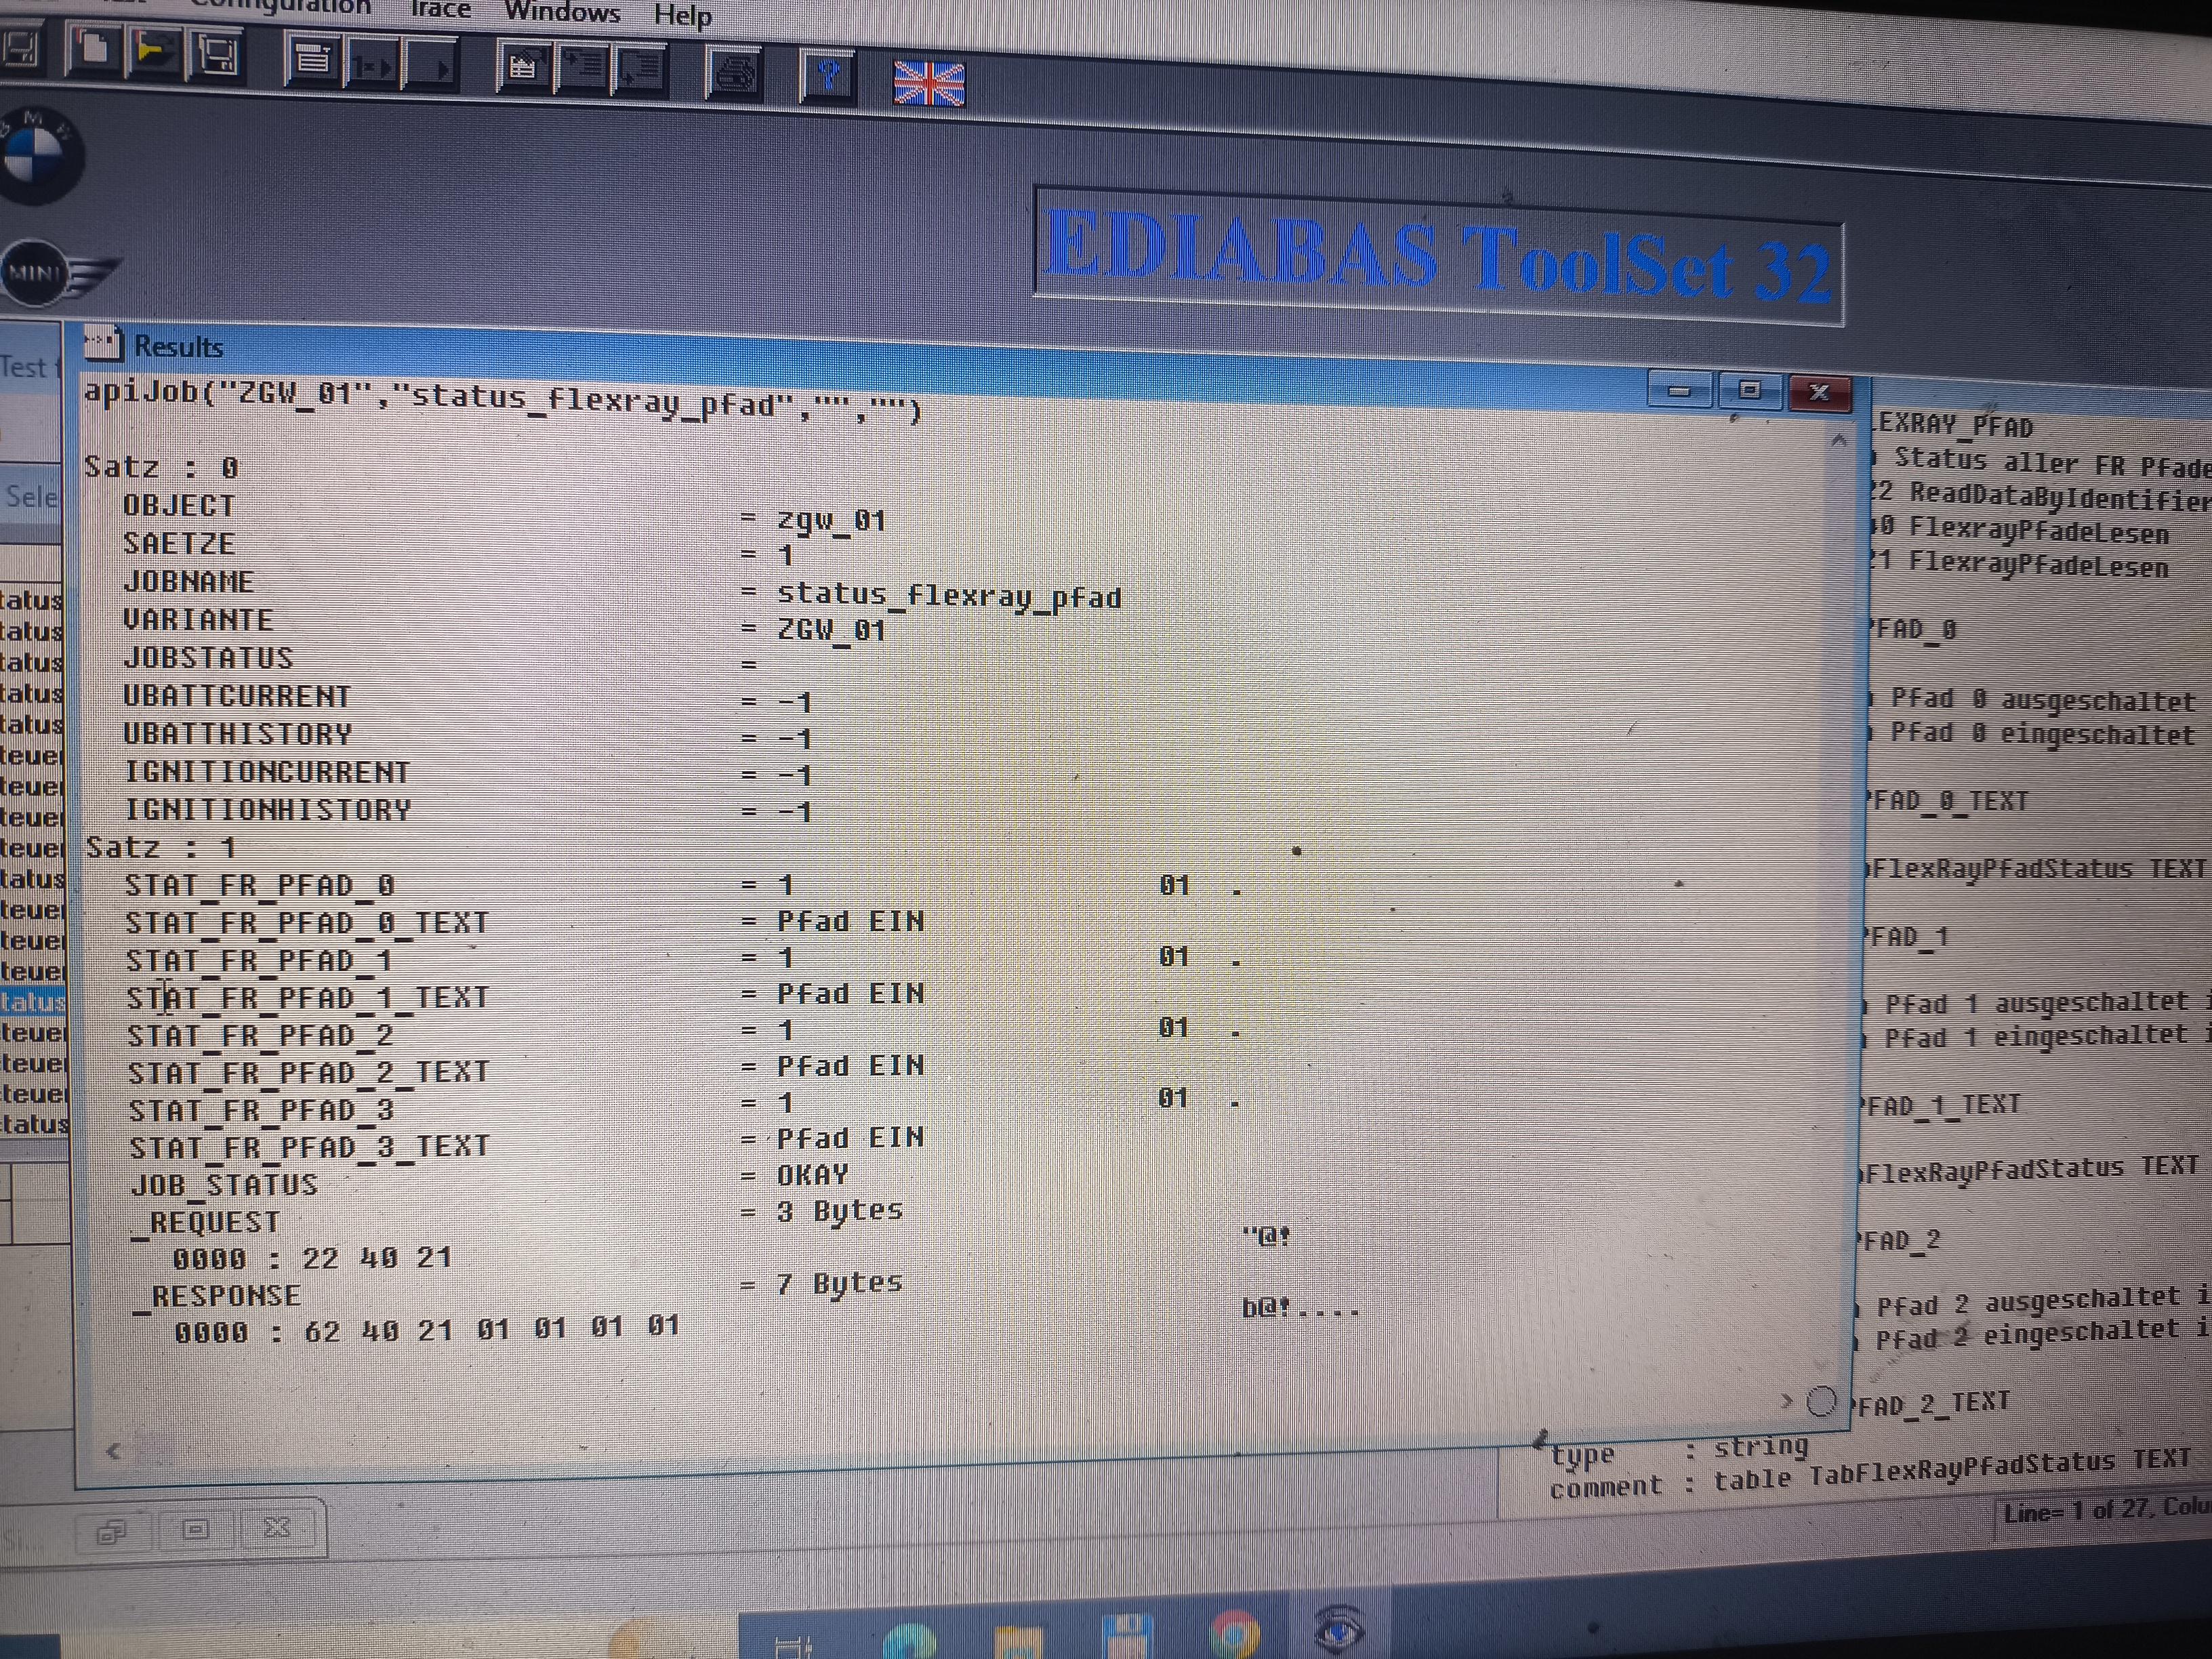Click the second indent-list toolbar icon
Screen dimensions: 2212x1659
pos(639,72)
